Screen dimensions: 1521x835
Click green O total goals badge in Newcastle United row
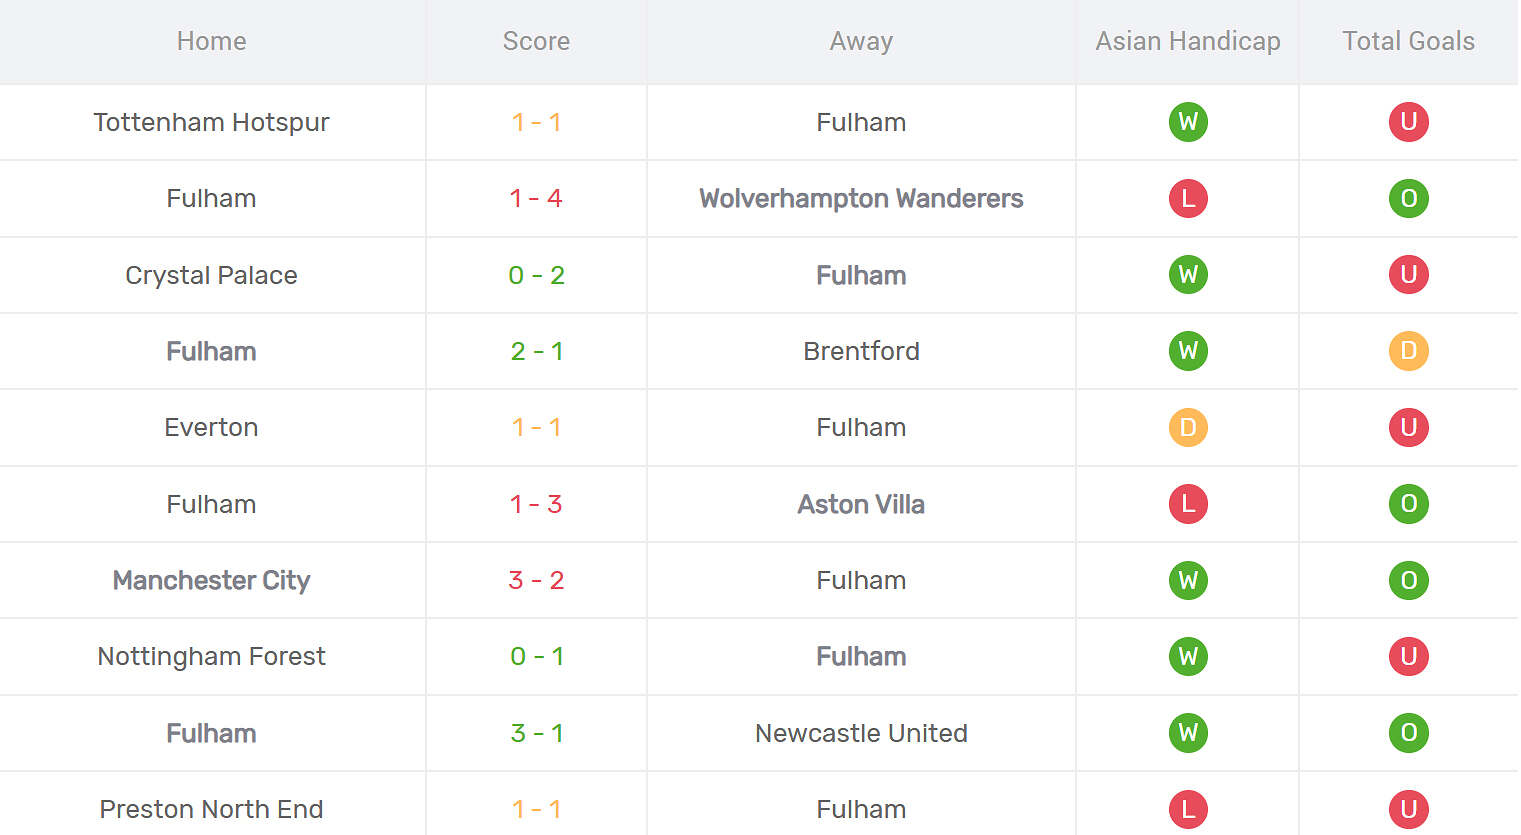tap(1408, 733)
